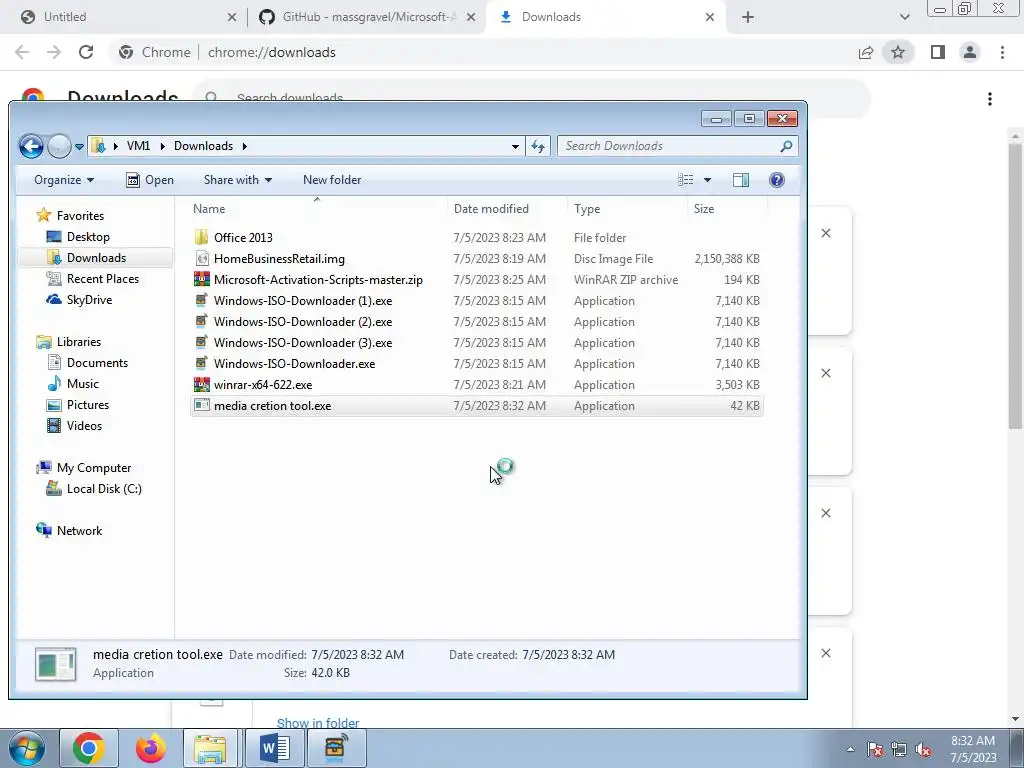
Task: Expand arrow after Downloads breadcrumb
Action: pos(245,146)
